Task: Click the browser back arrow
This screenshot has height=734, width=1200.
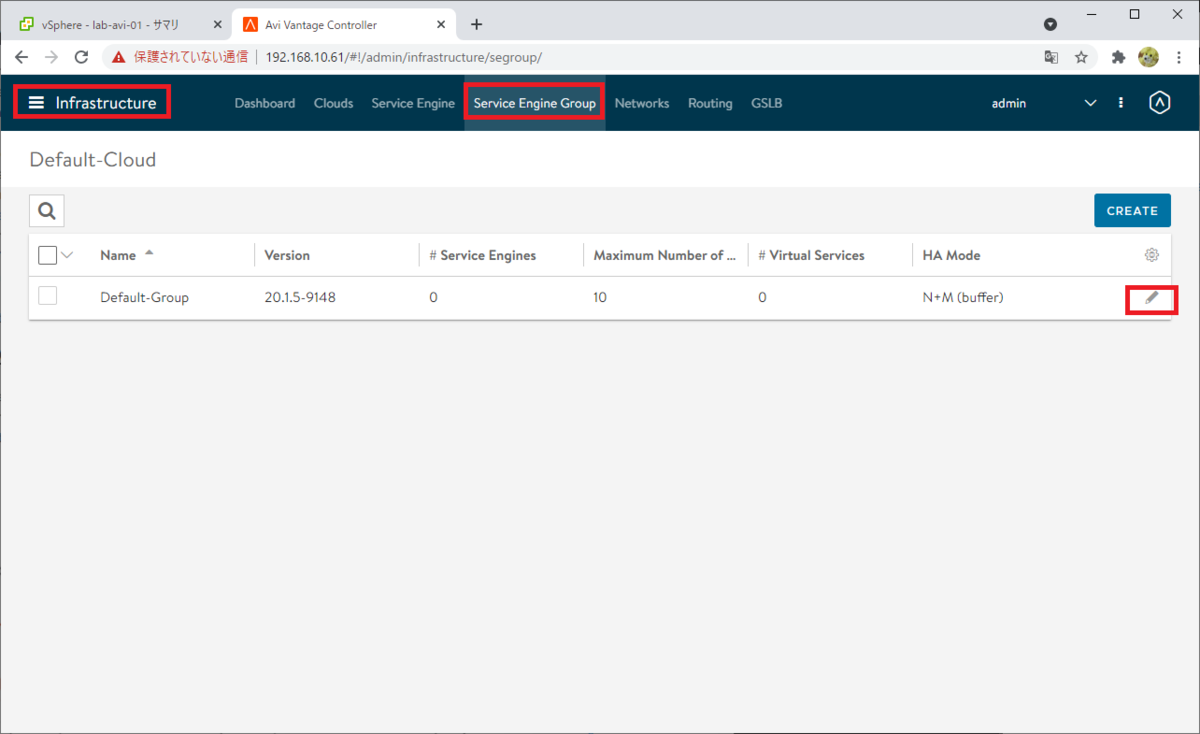Action: click(x=22, y=57)
